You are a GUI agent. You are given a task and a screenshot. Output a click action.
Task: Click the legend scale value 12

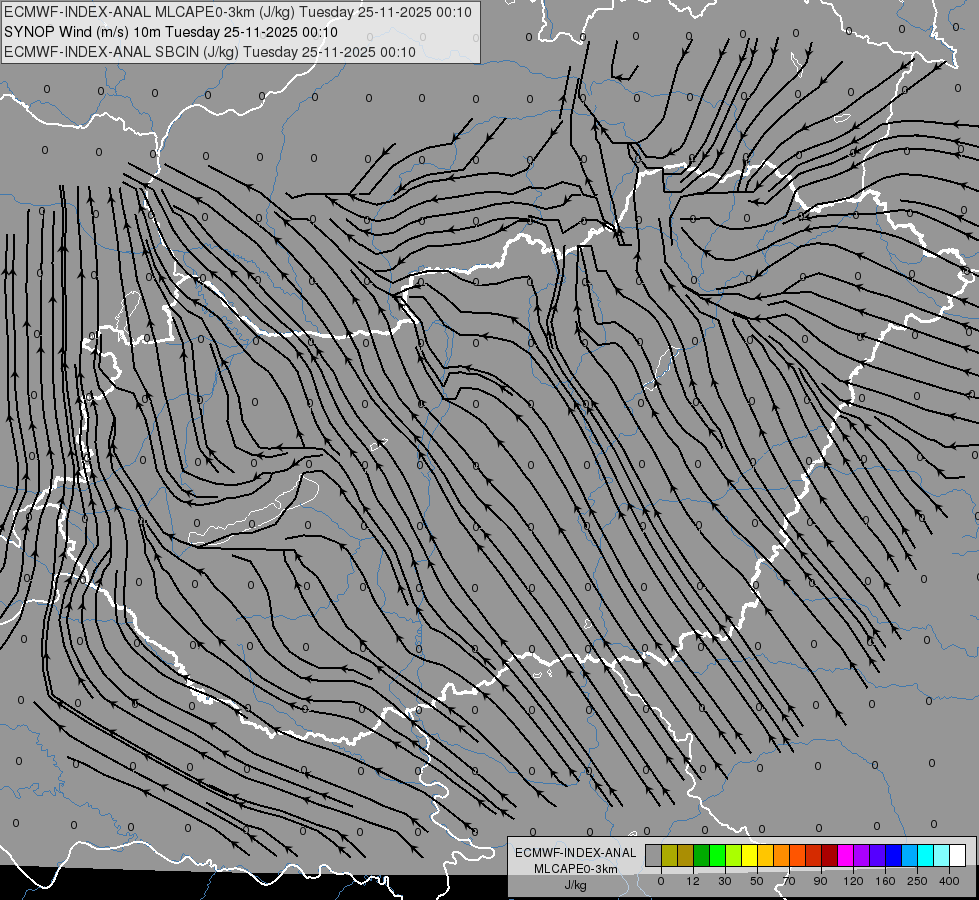point(693,881)
